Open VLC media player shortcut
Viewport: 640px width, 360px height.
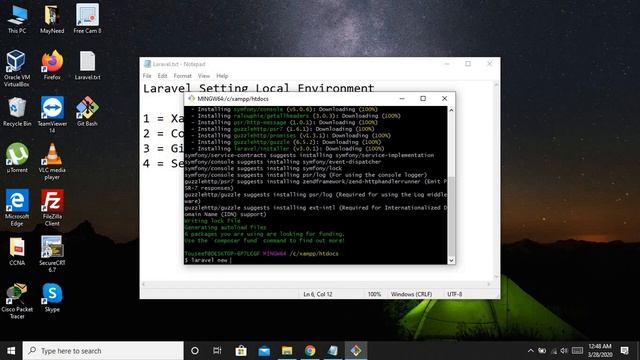coord(52,161)
